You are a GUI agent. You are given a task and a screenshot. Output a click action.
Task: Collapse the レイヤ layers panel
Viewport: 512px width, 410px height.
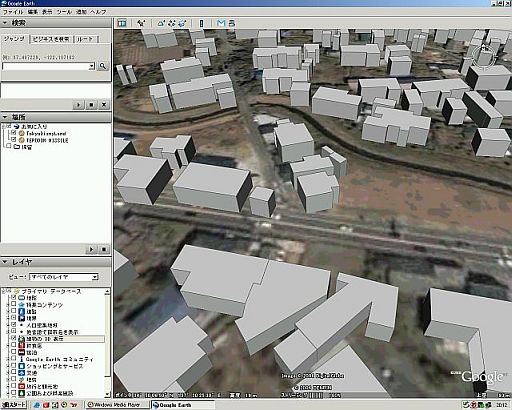pyautogui.click(x=5, y=262)
